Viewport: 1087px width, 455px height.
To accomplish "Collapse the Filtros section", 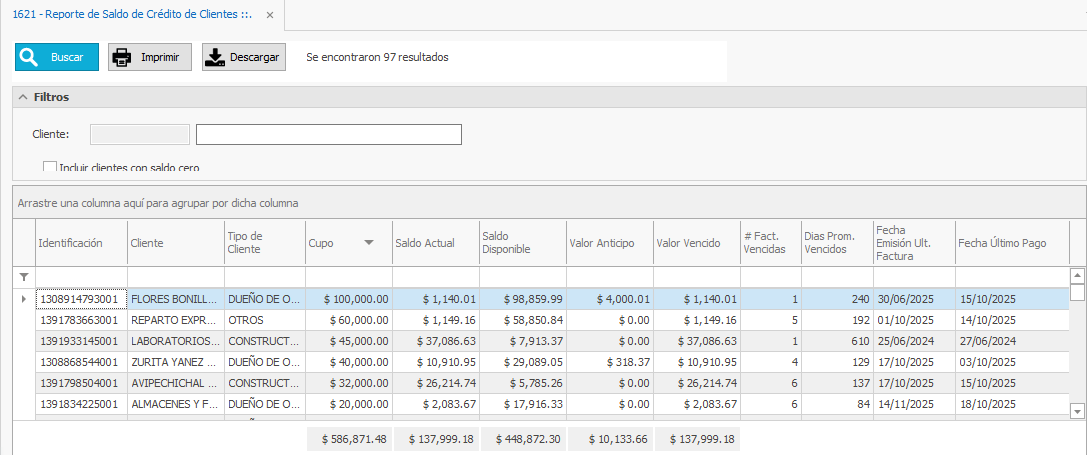I will click(22, 97).
